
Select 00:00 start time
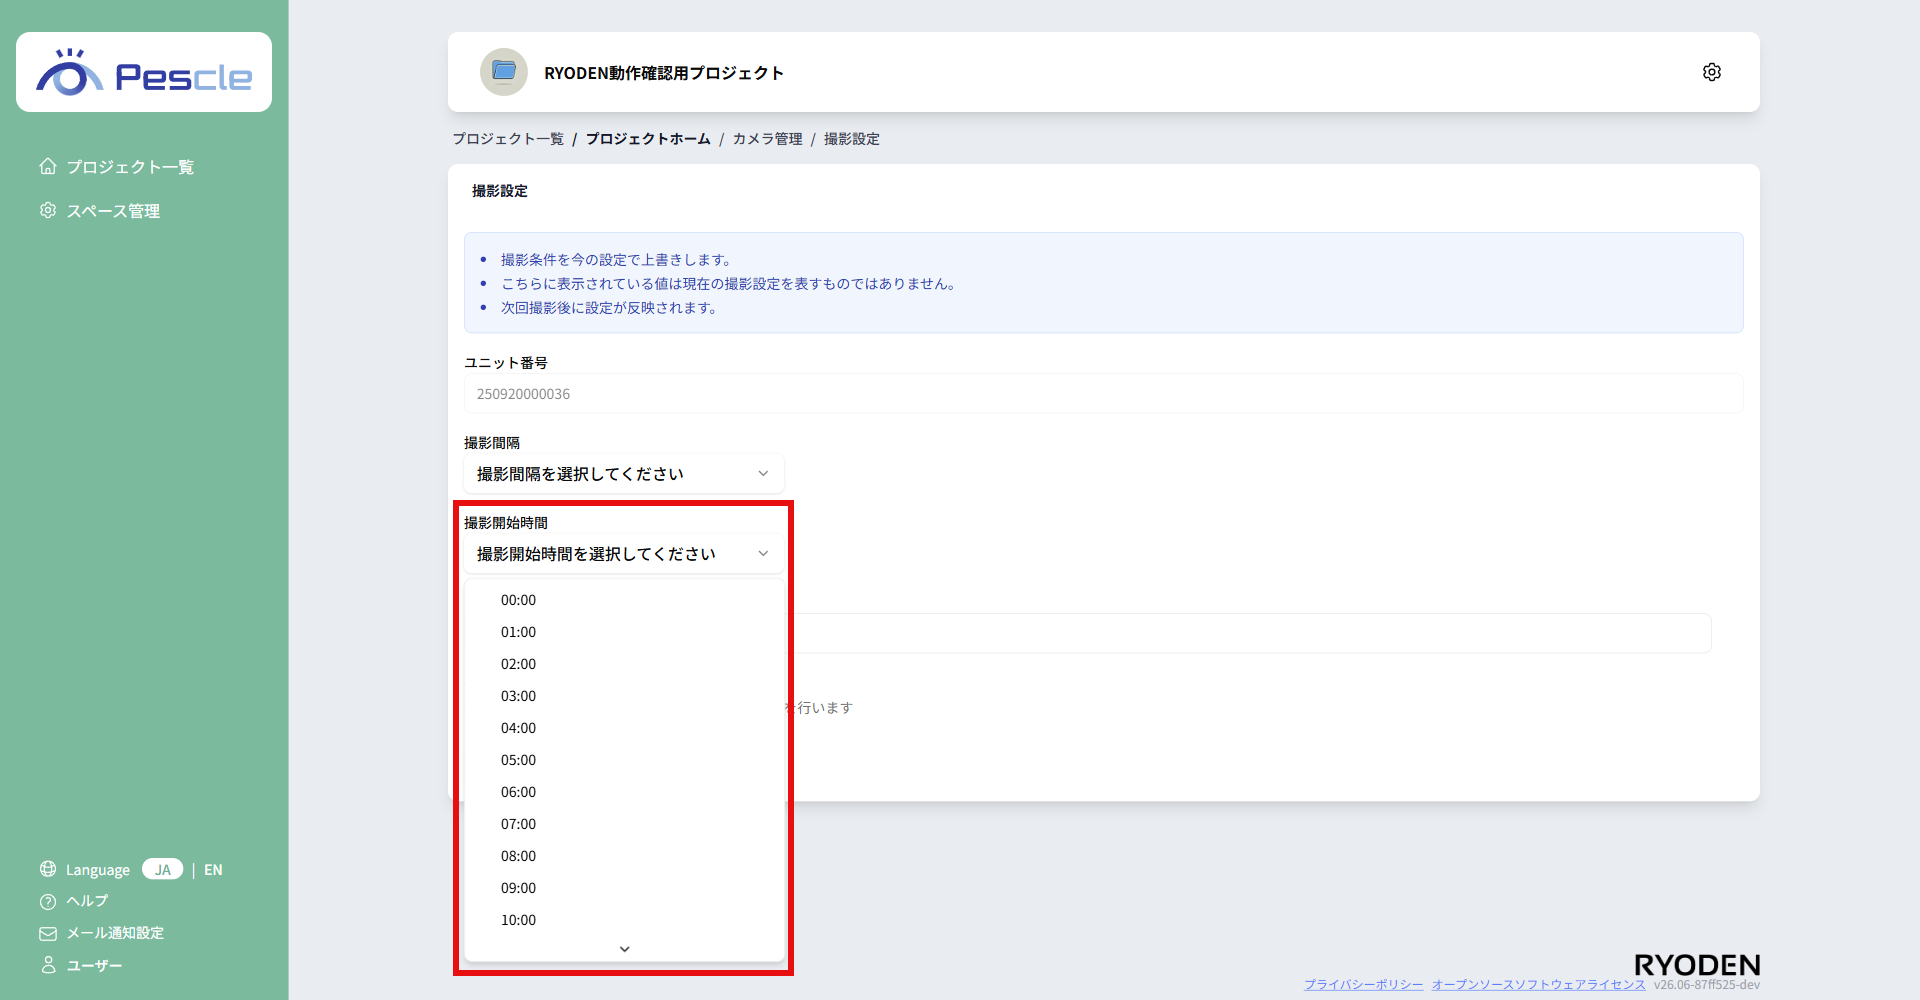[x=624, y=600]
